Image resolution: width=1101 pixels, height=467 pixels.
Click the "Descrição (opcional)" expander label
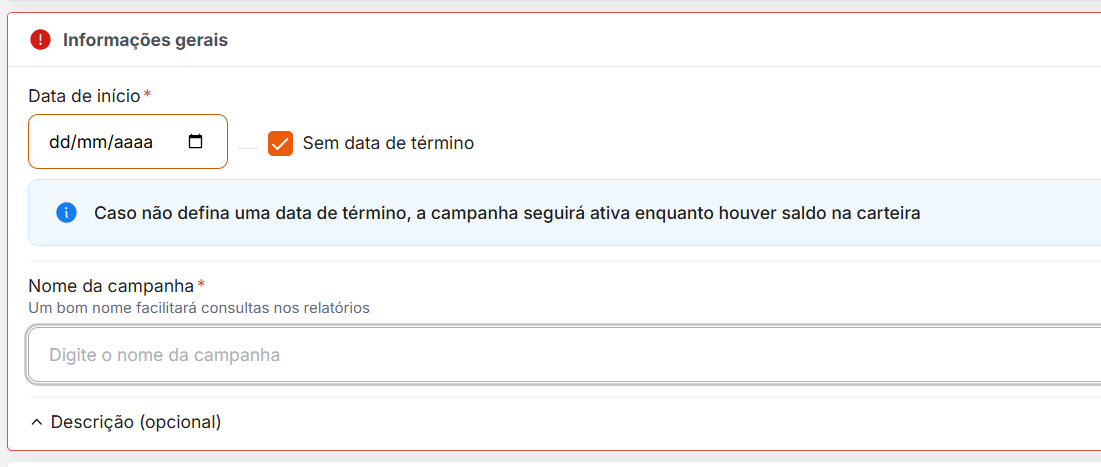(136, 422)
